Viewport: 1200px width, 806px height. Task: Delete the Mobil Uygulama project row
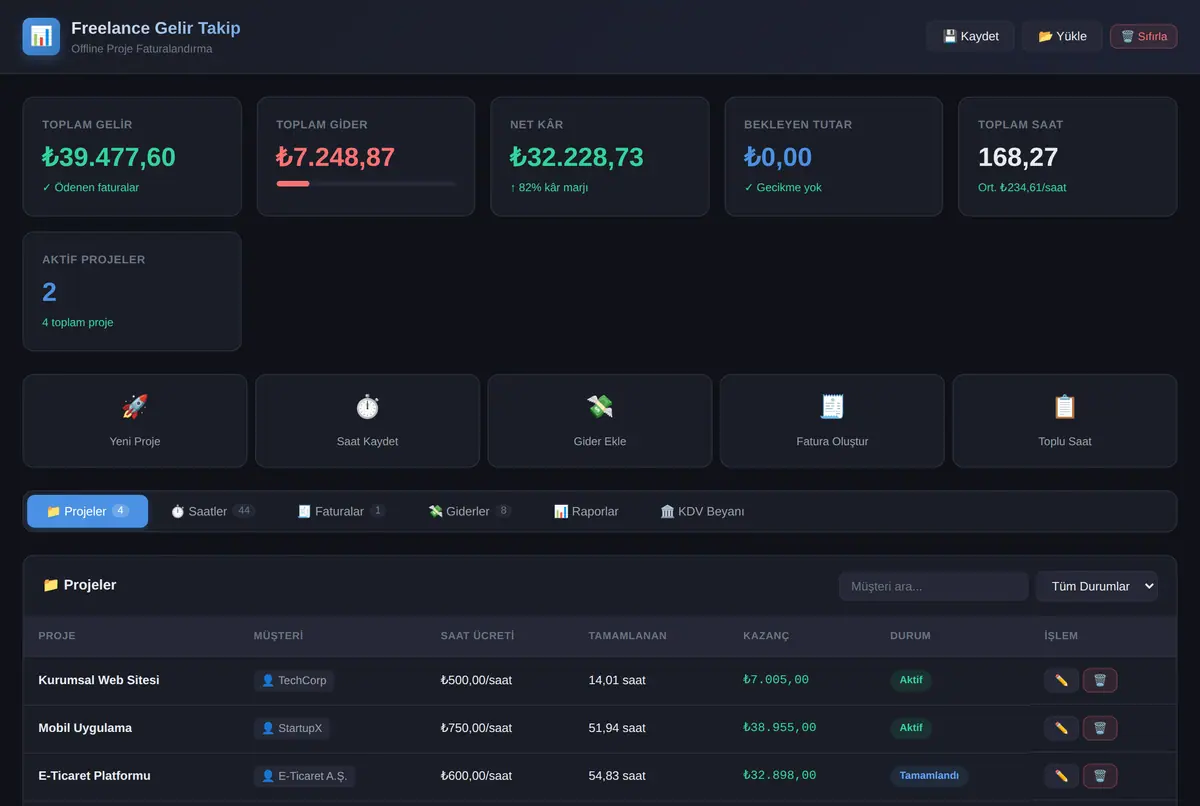tap(1100, 728)
